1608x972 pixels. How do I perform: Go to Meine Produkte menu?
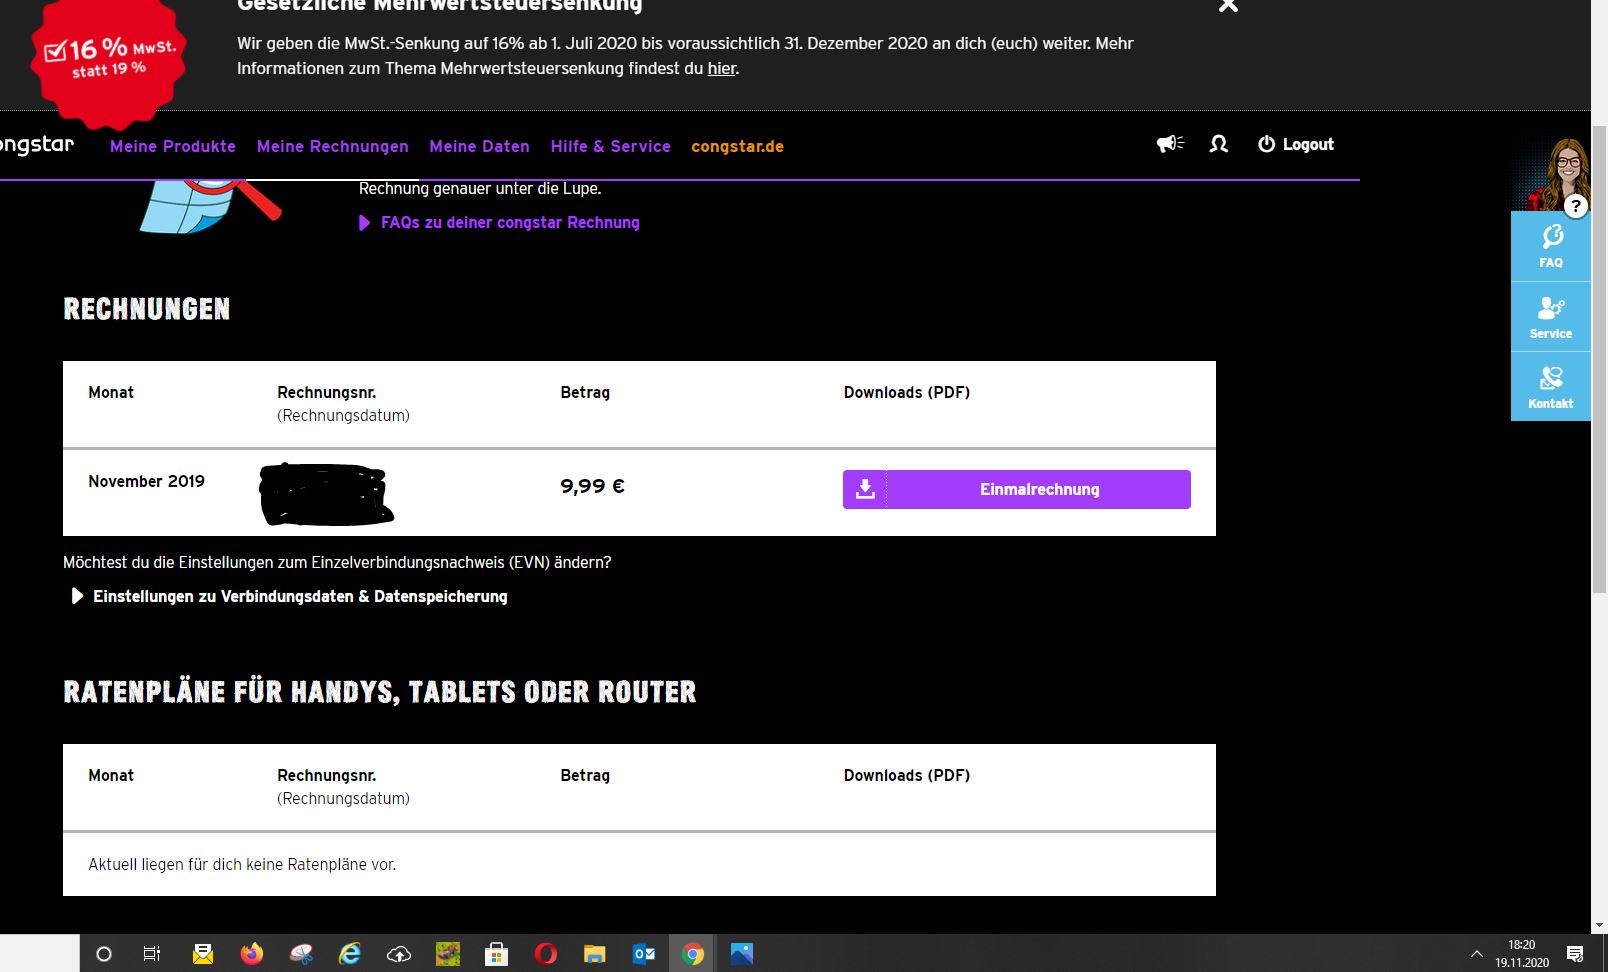tap(173, 146)
